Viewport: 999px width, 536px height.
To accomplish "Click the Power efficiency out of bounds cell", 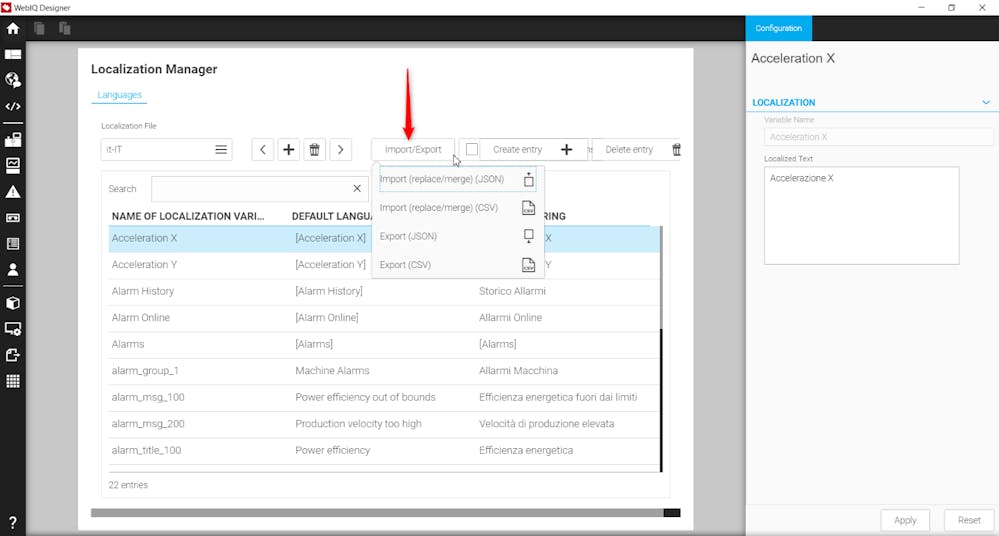I will click(365, 397).
